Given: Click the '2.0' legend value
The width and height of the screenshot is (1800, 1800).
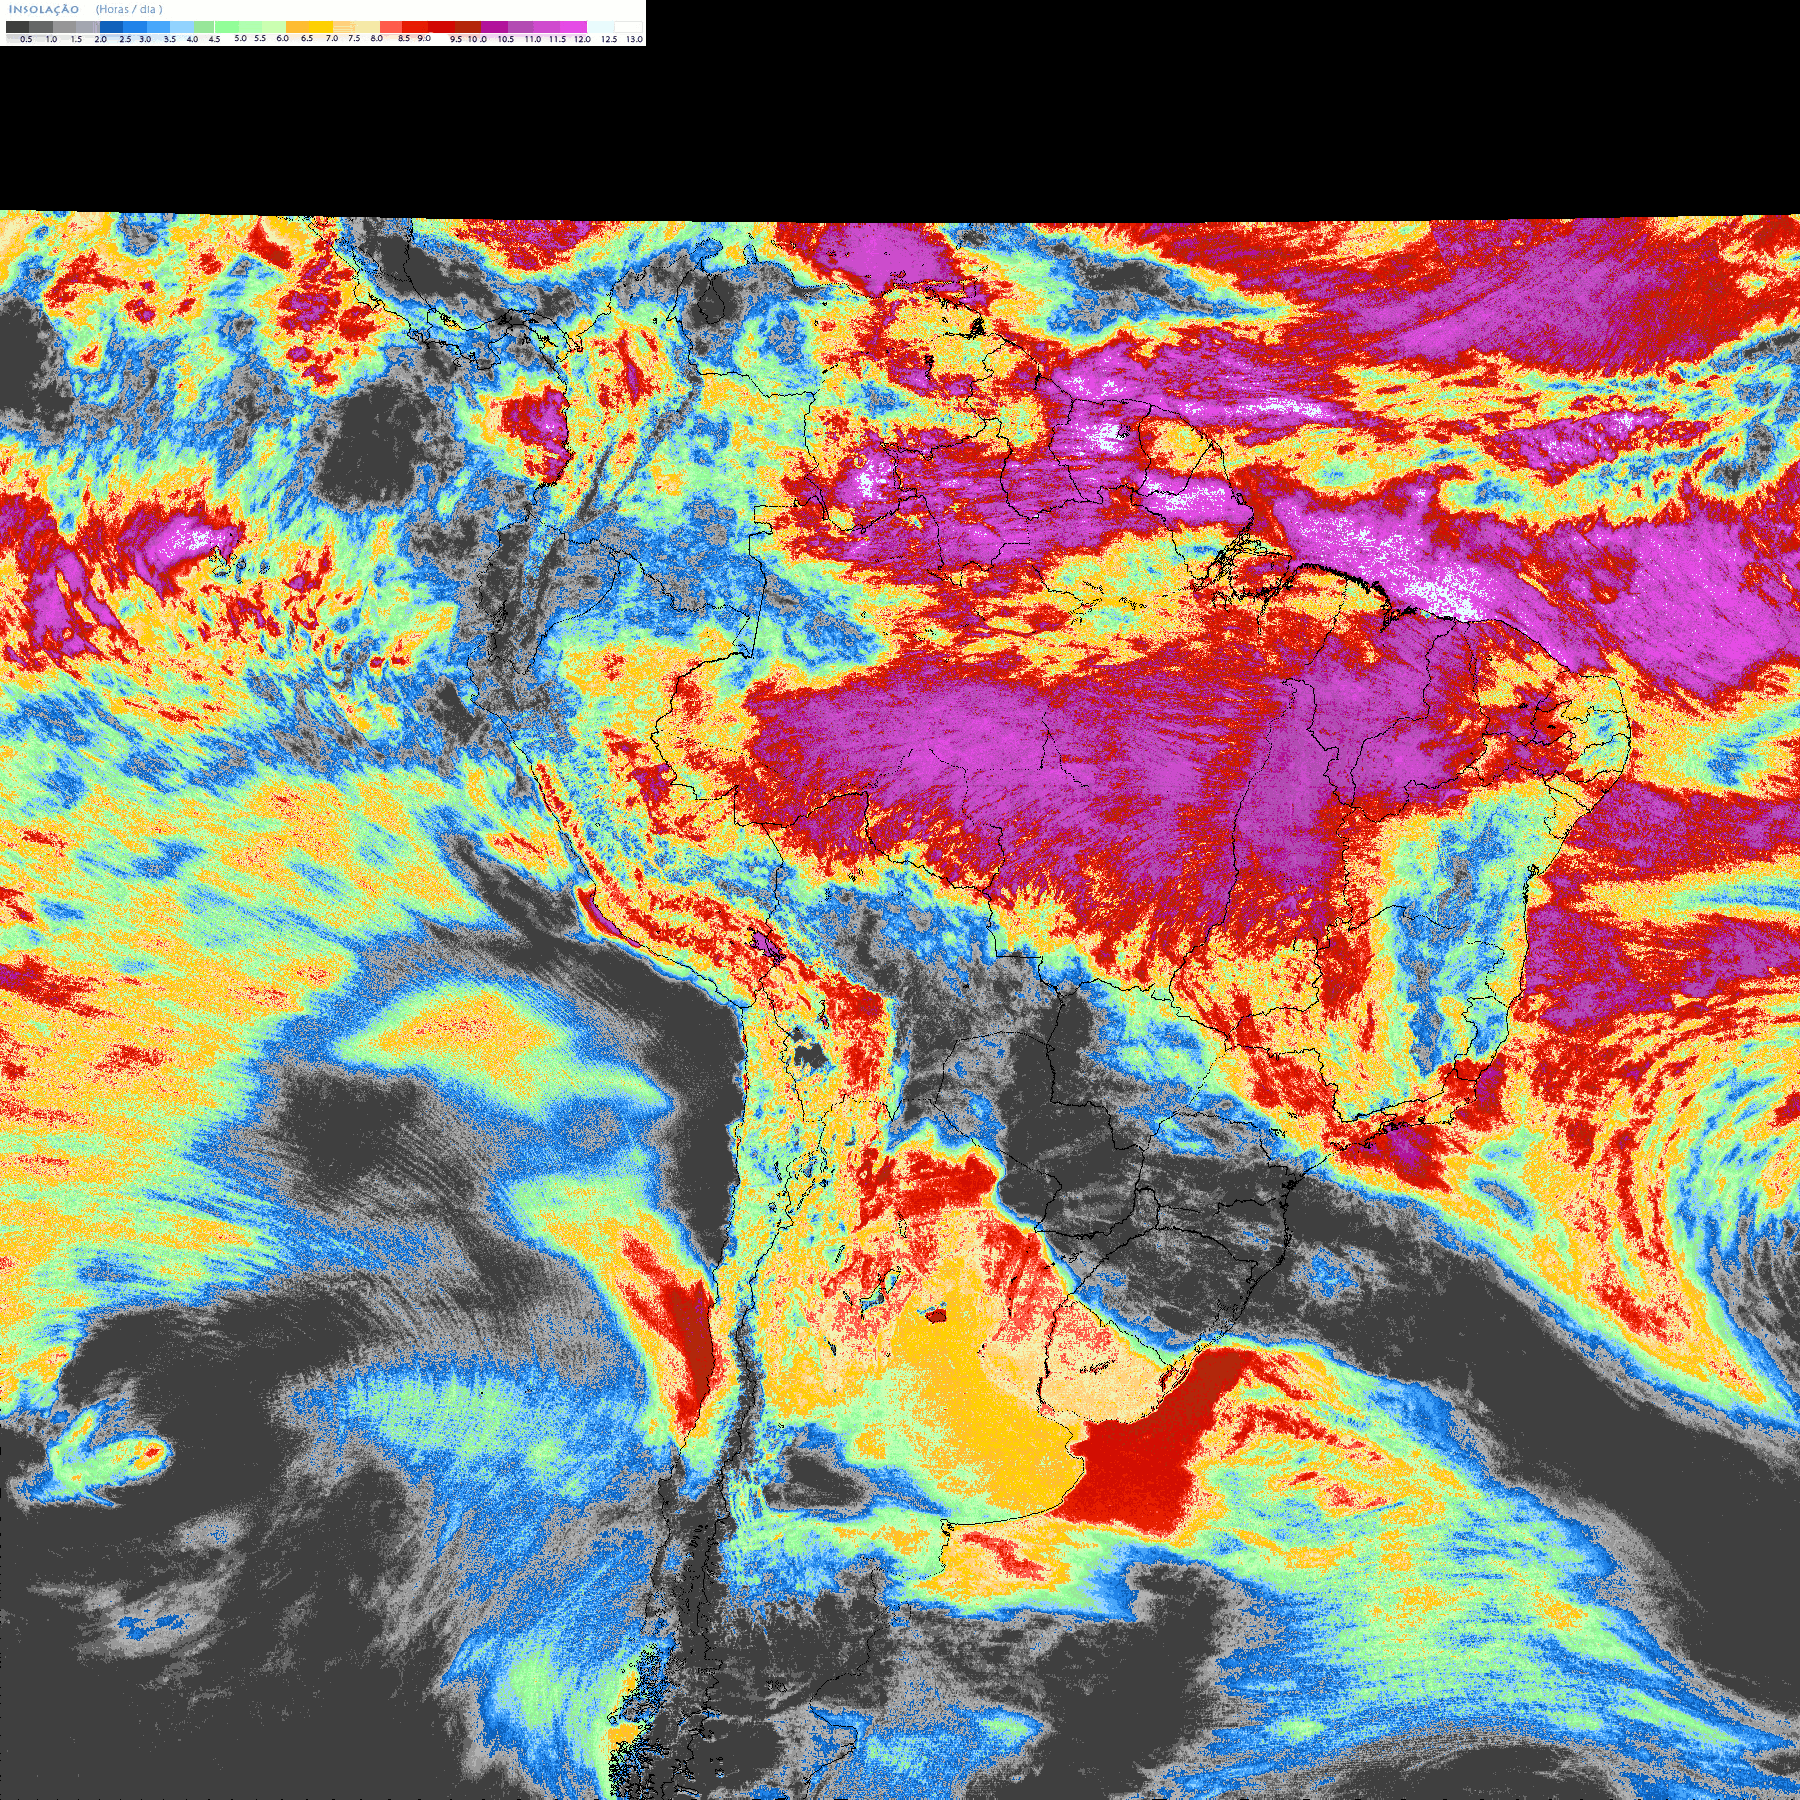Looking at the screenshot, I should pyautogui.click(x=101, y=39).
